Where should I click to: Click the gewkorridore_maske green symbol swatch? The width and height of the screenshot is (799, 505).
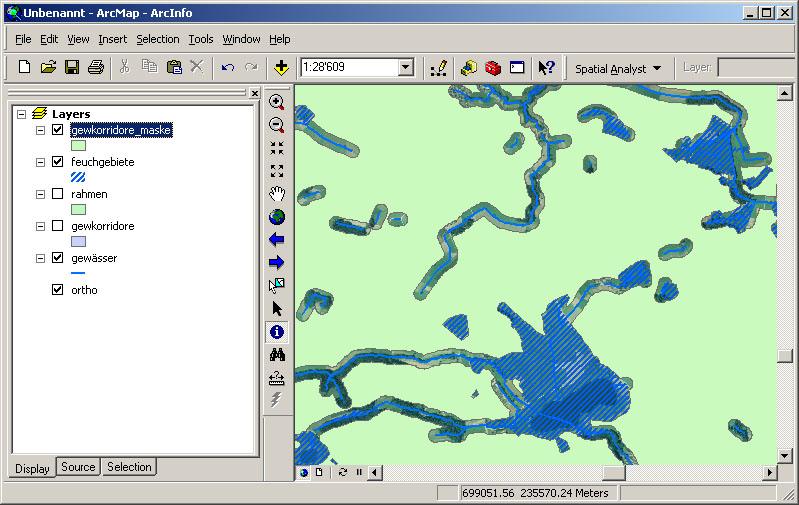(x=78, y=145)
